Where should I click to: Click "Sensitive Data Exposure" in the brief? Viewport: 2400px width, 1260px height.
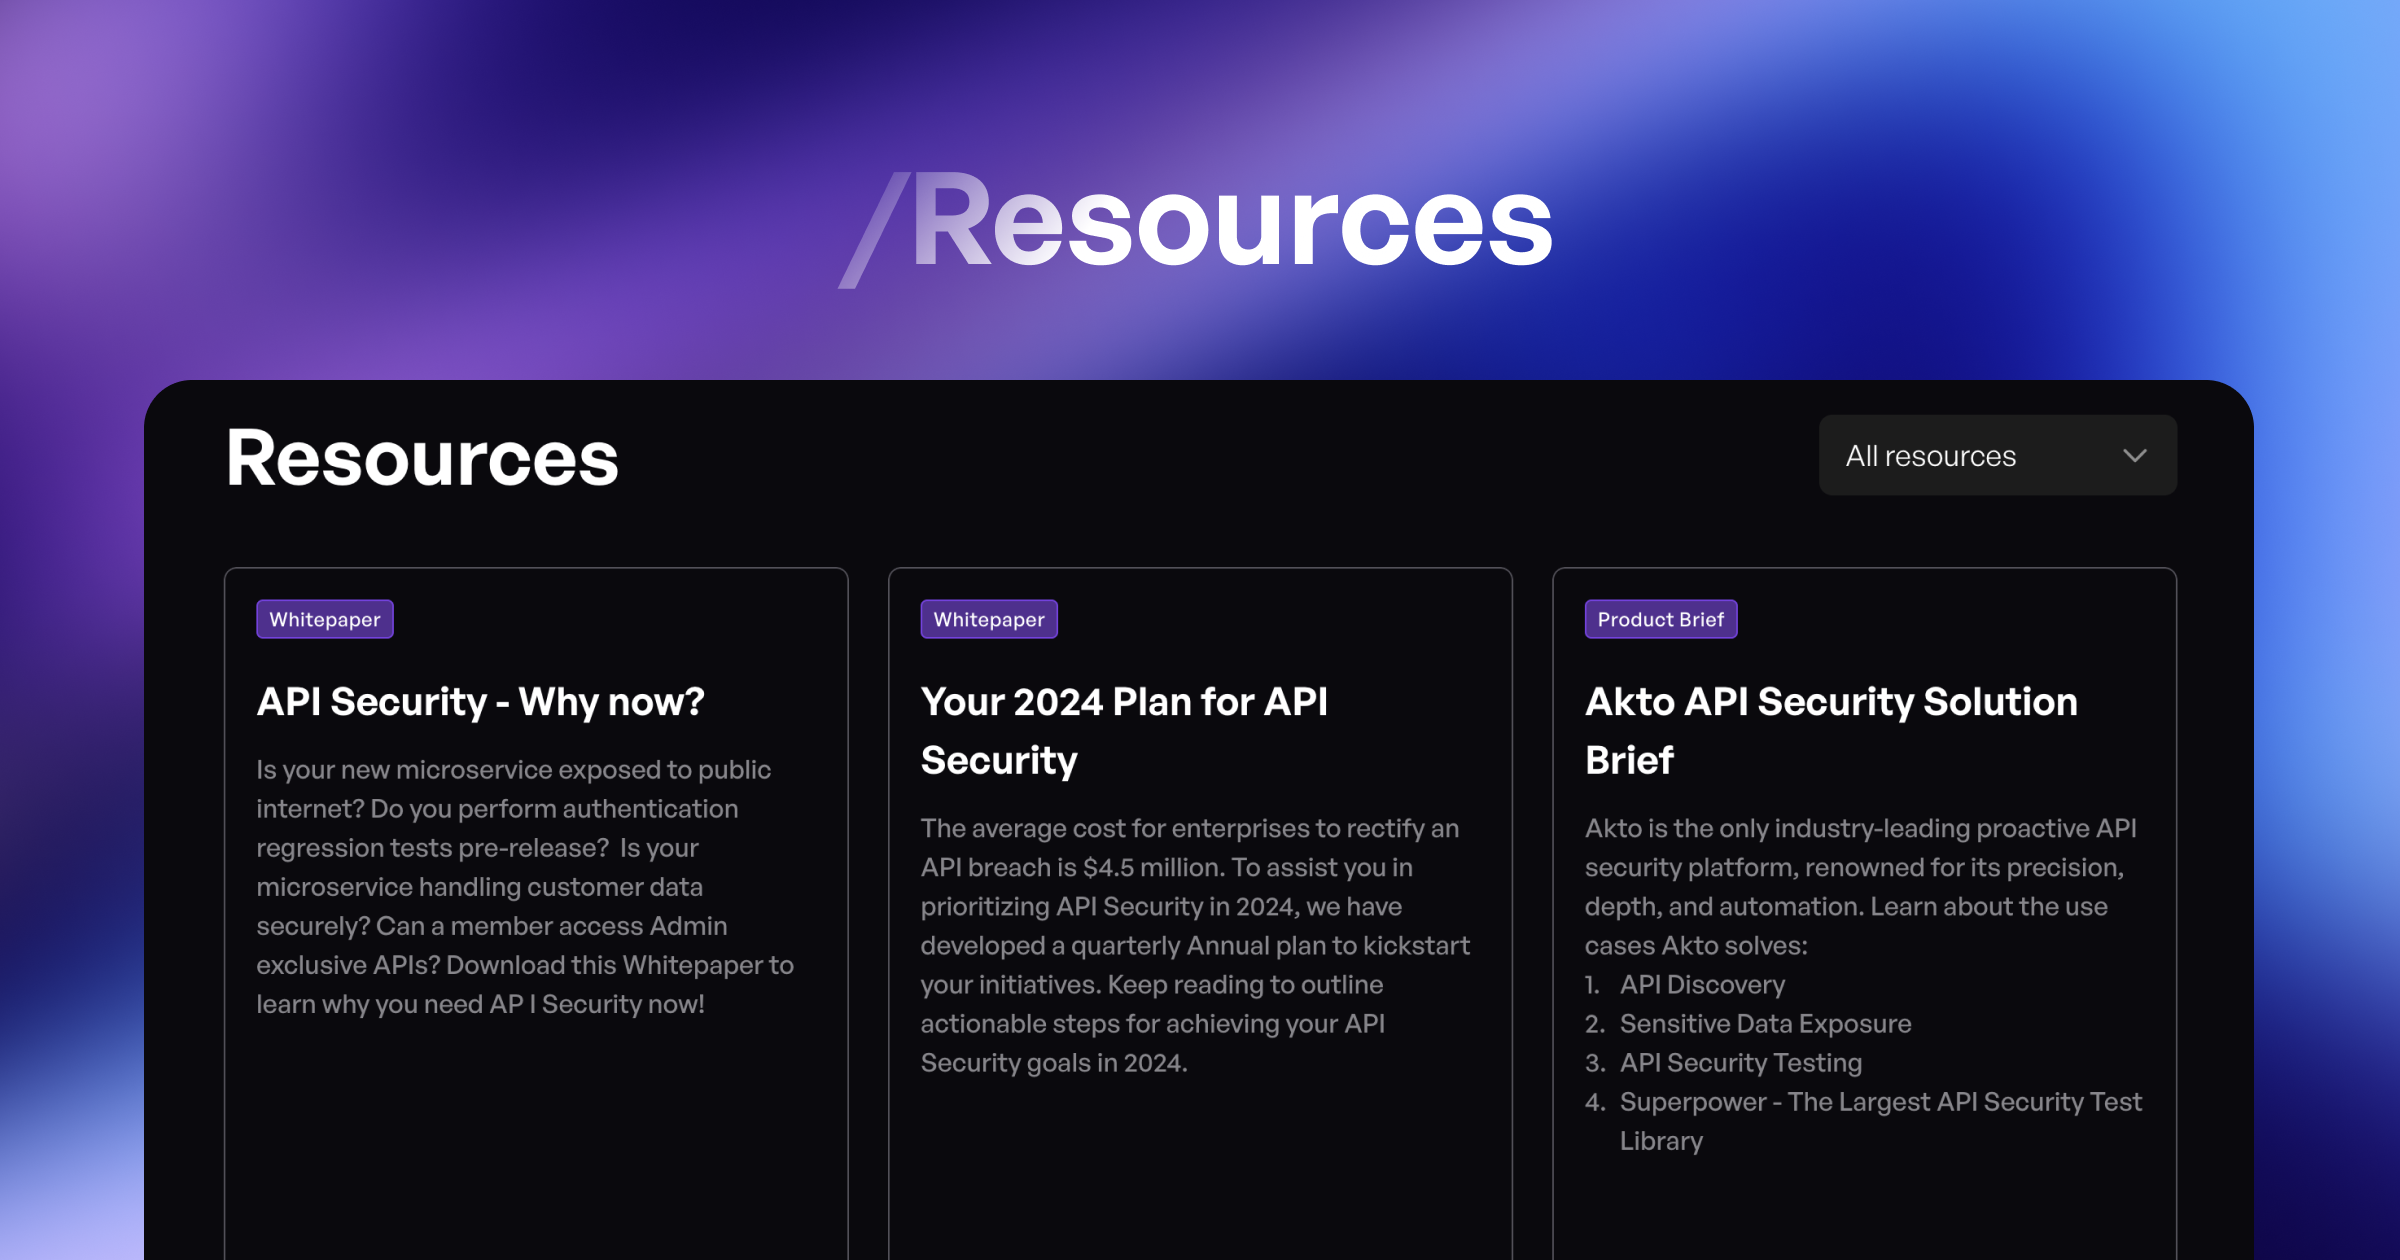(x=1765, y=1024)
